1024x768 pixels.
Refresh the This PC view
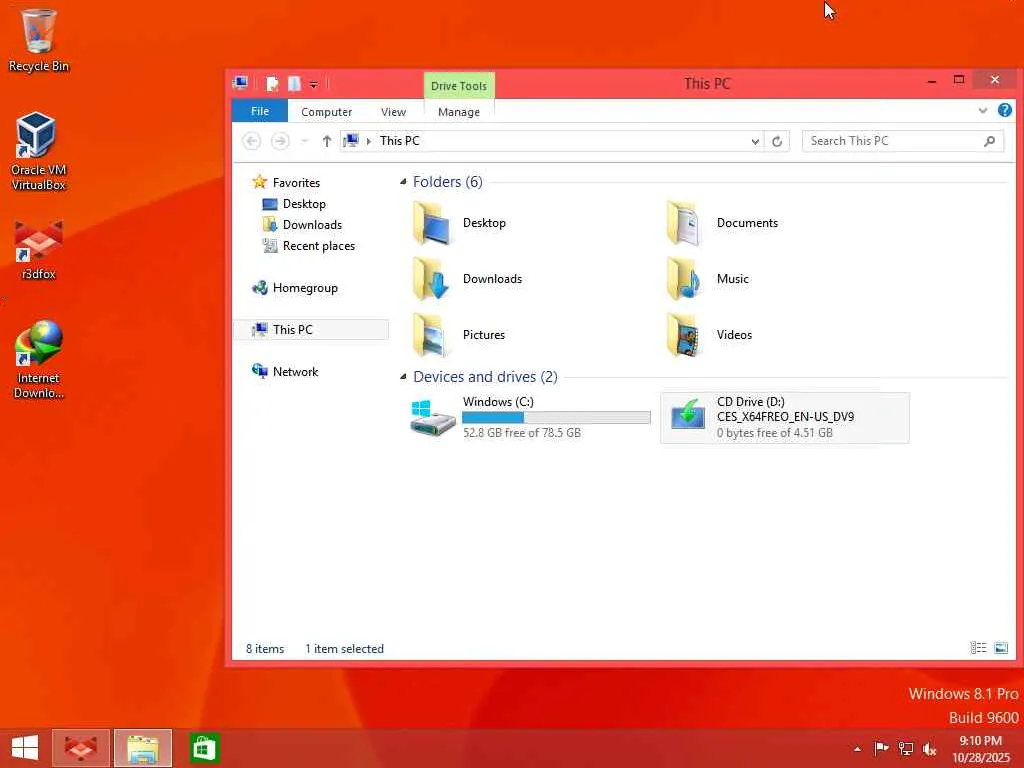pyautogui.click(x=777, y=141)
